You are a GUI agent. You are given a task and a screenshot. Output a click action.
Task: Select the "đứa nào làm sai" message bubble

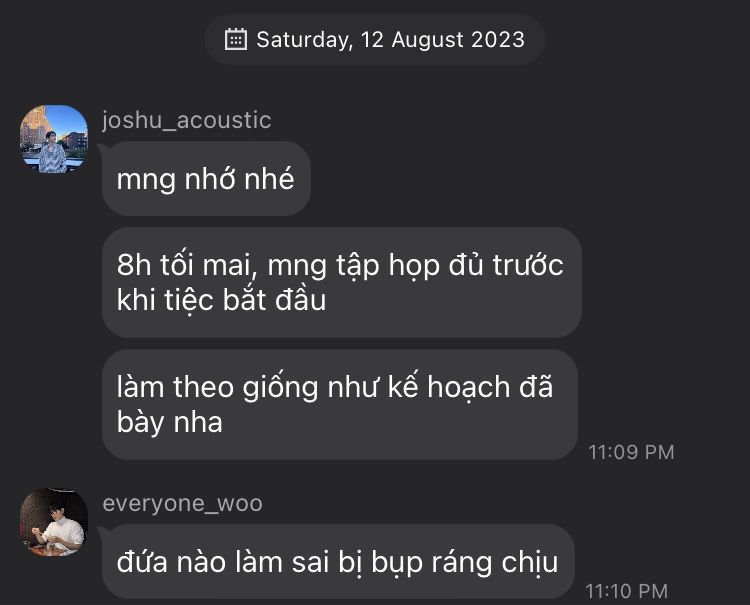tap(338, 561)
